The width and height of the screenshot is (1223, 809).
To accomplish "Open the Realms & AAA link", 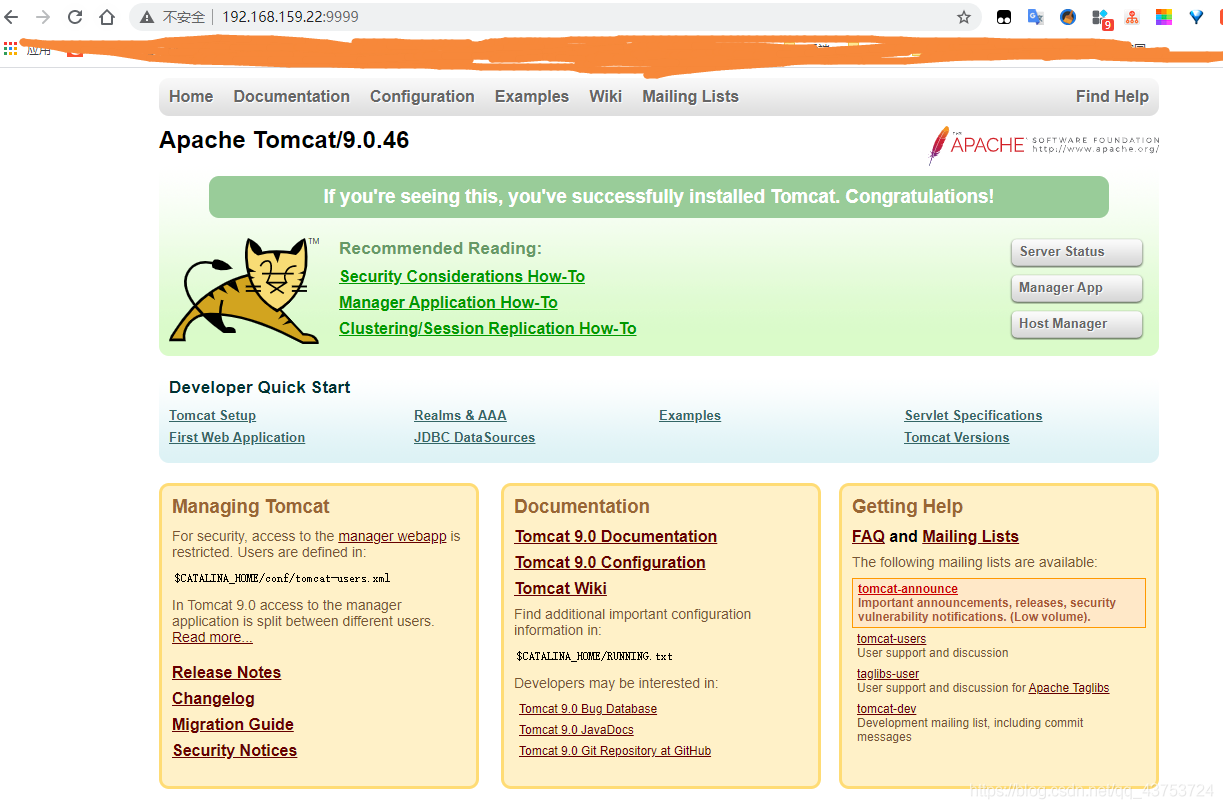I will [x=460, y=415].
